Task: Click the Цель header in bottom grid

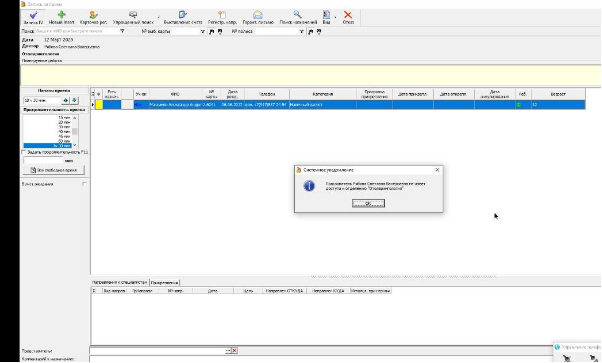Action: click(248, 291)
